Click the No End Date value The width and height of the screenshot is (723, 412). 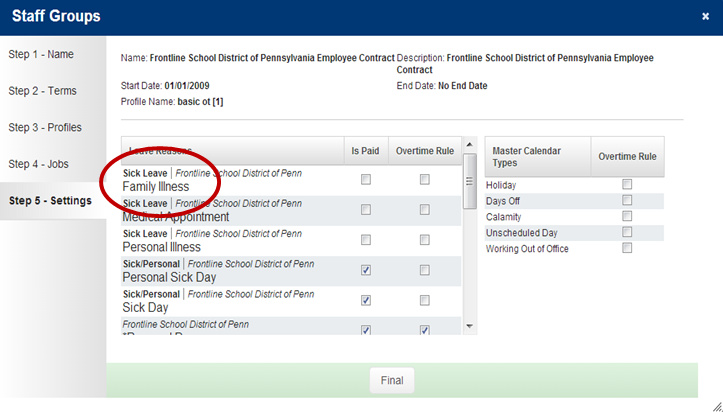(x=462, y=86)
